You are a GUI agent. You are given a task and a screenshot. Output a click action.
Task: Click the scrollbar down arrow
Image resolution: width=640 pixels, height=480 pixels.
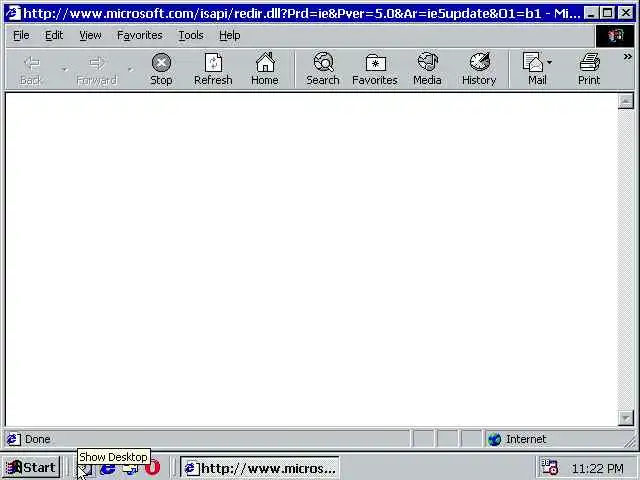[626, 418]
